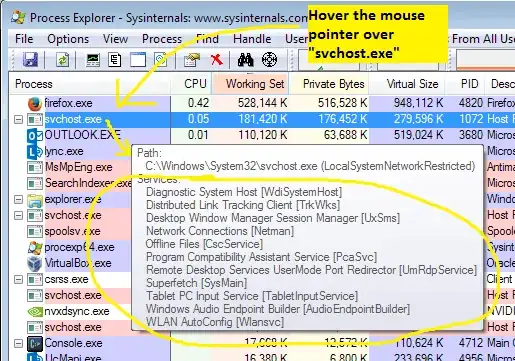
Task: Open the File menu
Action: [x=24, y=39]
